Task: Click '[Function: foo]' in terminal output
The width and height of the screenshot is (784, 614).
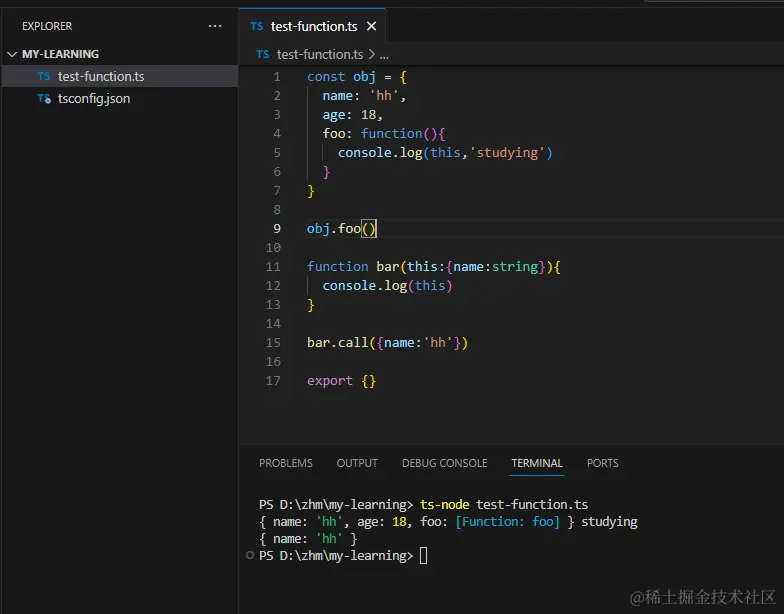Action: (508, 522)
